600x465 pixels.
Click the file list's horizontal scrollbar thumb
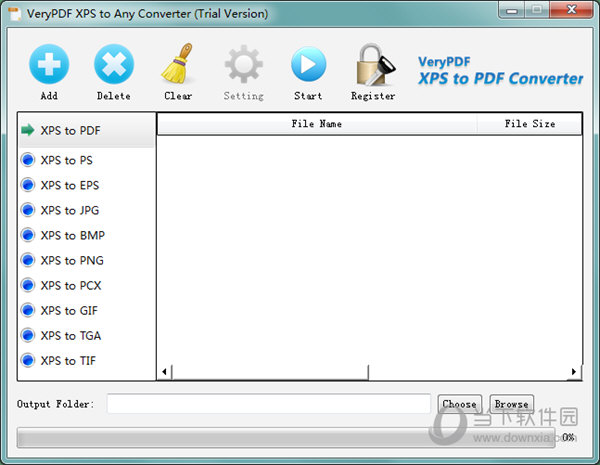point(270,372)
